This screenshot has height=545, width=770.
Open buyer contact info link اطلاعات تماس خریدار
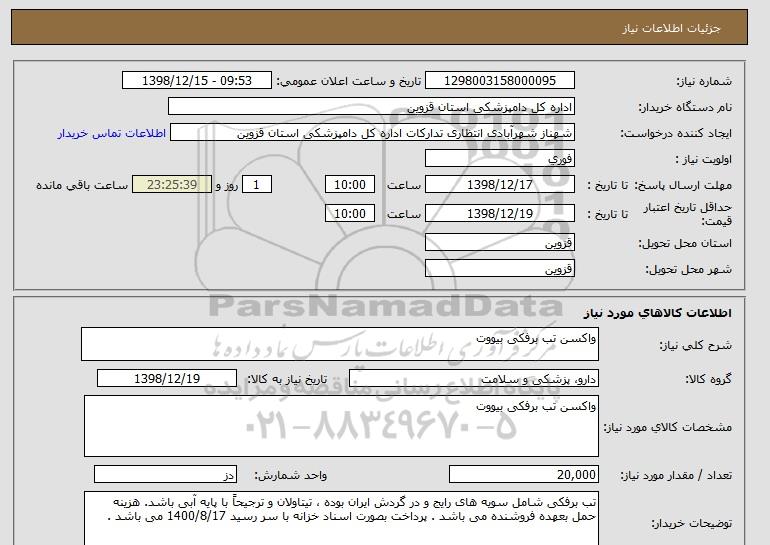[x=112, y=134]
